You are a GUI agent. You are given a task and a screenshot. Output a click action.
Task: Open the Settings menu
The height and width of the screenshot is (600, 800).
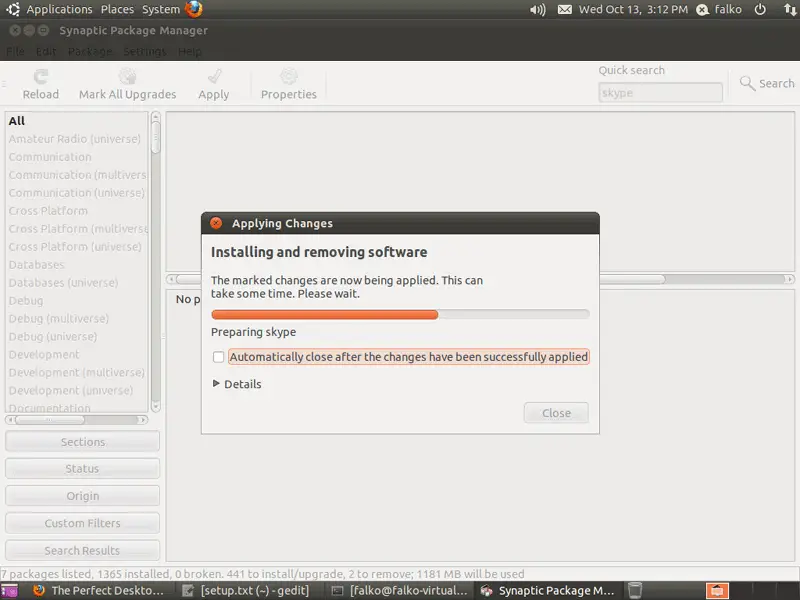tap(145, 52)
